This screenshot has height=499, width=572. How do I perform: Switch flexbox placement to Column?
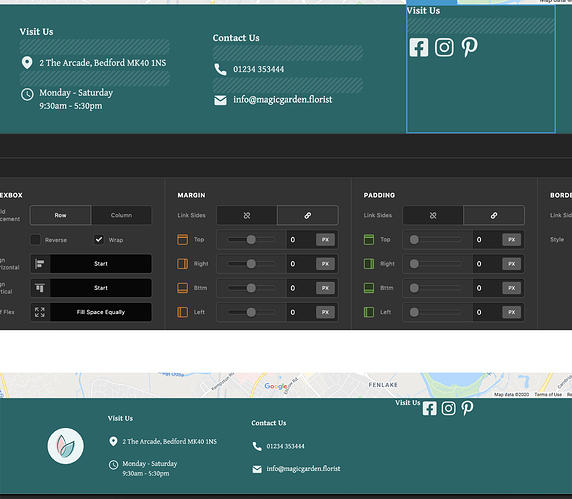pos(121,215)
